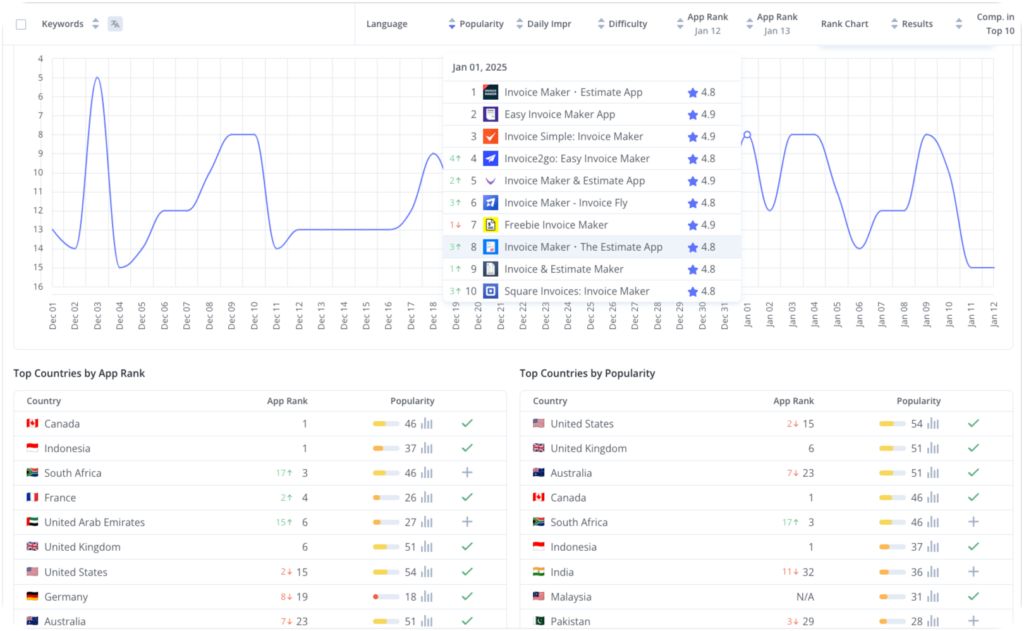1024x631 pixels.
Task: Tick the select-all keywords checkbox
Action: 21,24
